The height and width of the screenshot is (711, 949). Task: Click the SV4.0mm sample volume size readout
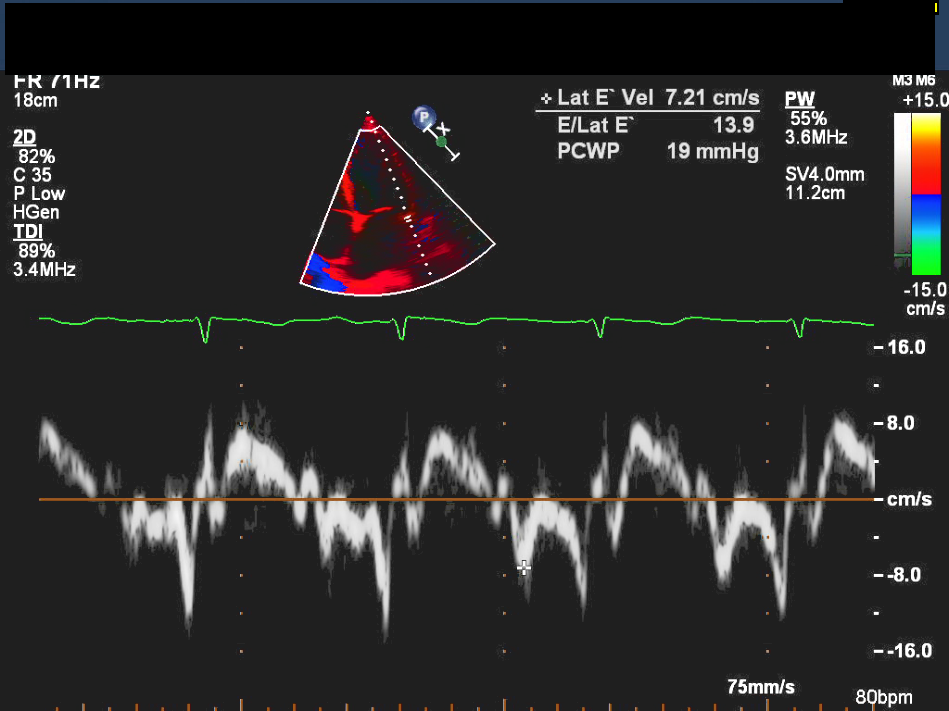(825, 175)
